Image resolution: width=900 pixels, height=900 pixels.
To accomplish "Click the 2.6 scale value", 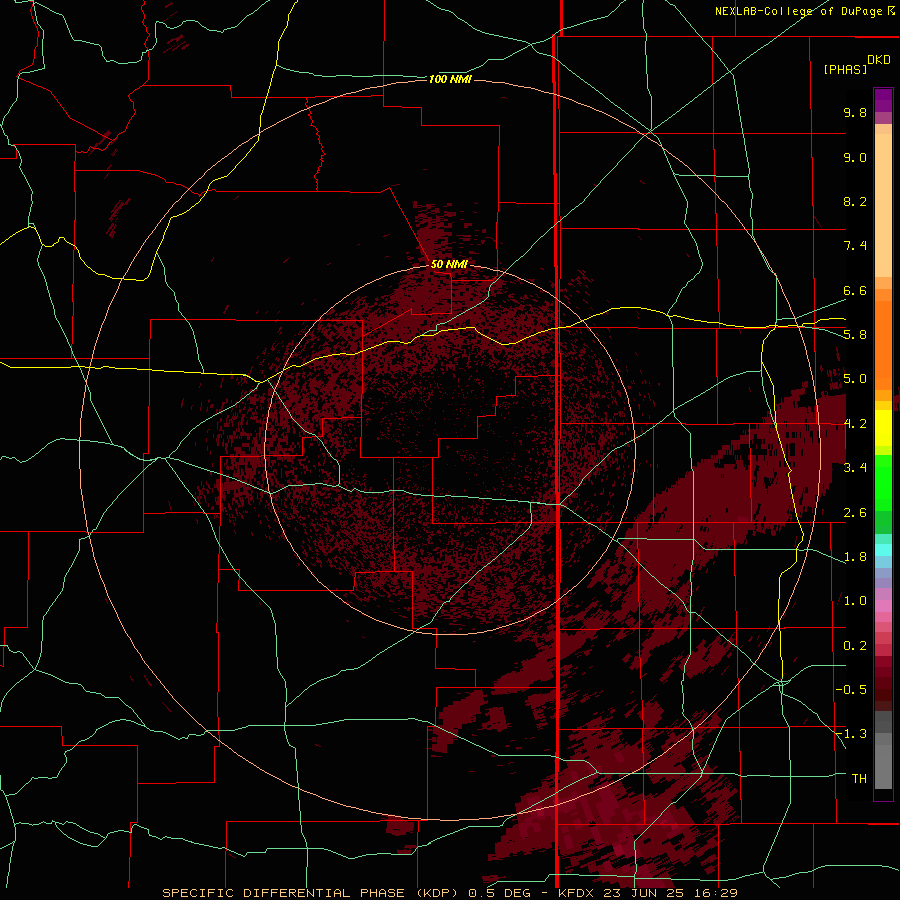I will tap(855, 513).
